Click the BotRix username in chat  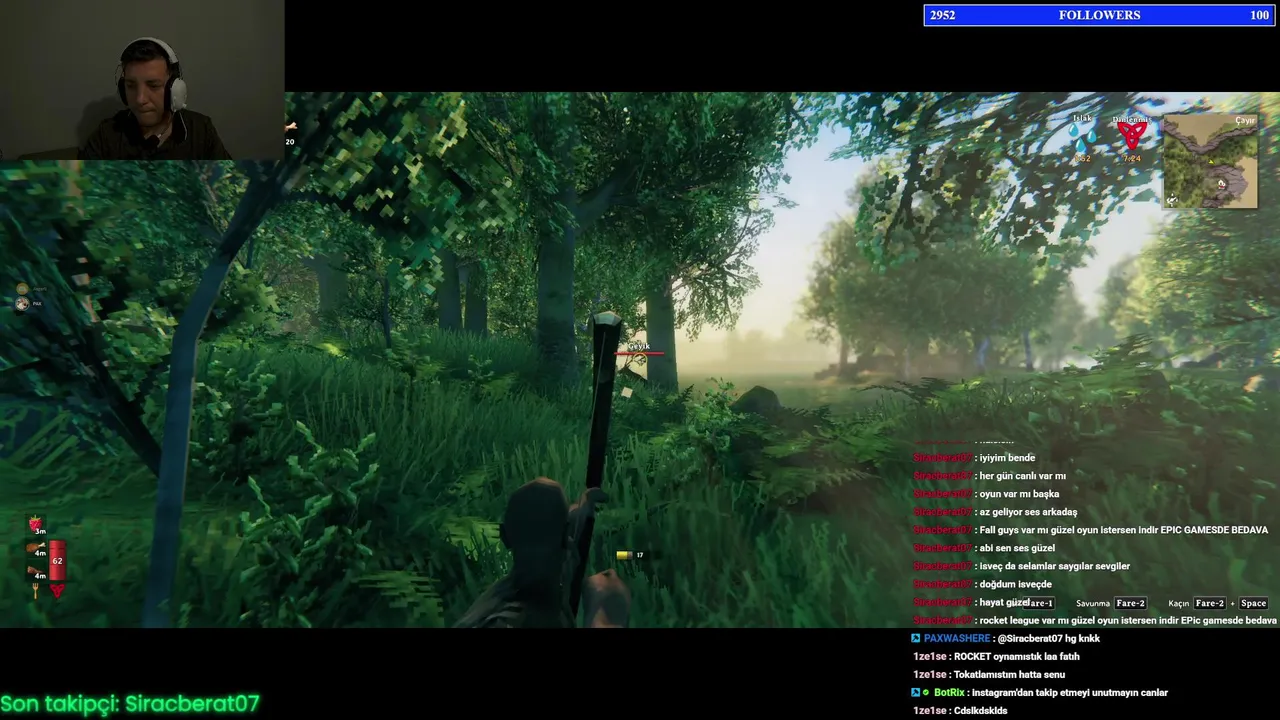point(949,692)
